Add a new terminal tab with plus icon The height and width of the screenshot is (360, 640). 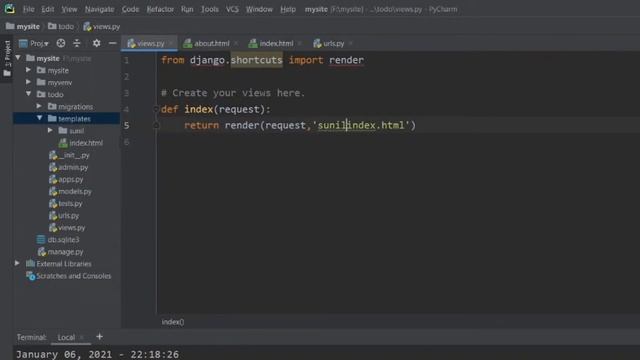coord(99,337)
